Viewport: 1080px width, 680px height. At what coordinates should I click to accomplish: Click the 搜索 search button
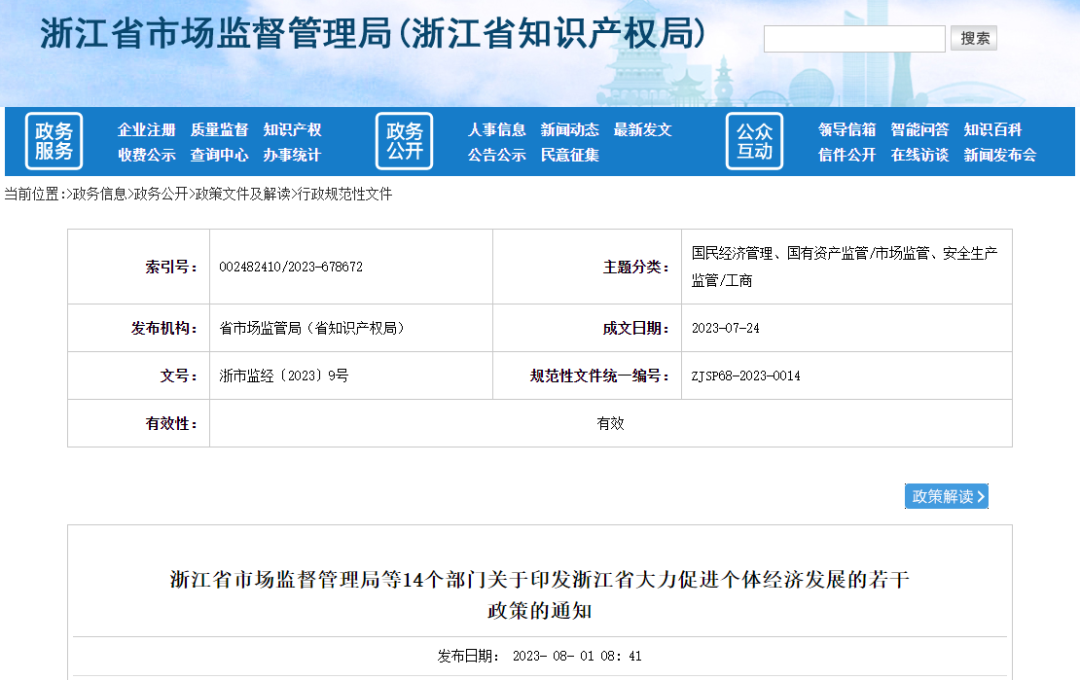click(x=974, y=38)
